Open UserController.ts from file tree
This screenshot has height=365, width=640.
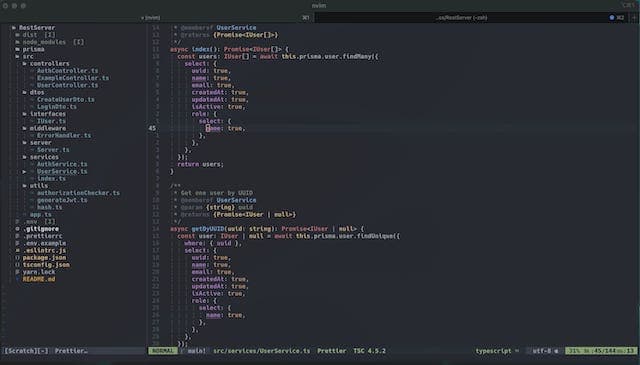67,85
